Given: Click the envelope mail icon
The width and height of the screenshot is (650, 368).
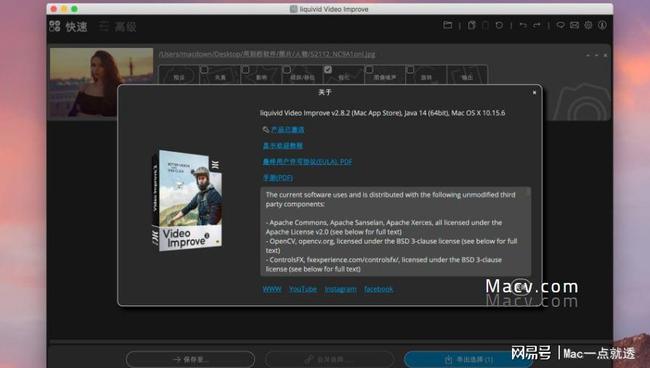Looking at the screenshot, I should pyautogui.click(x=574, y=25).
